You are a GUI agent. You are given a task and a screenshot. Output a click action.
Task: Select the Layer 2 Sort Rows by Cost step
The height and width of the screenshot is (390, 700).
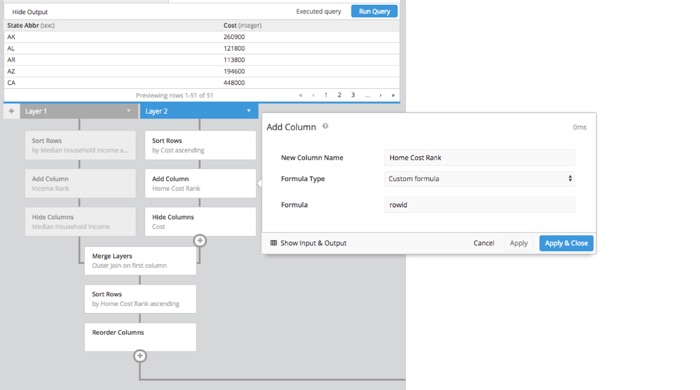pyautogui.click(x=200, y=145)
